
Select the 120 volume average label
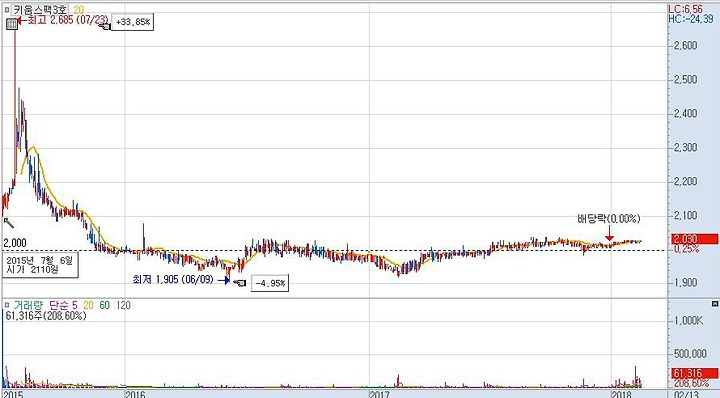(123, 305)
